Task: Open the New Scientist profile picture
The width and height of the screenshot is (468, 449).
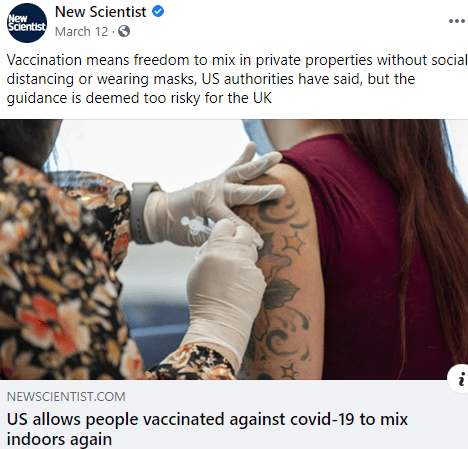Action: tap(27, 23)
